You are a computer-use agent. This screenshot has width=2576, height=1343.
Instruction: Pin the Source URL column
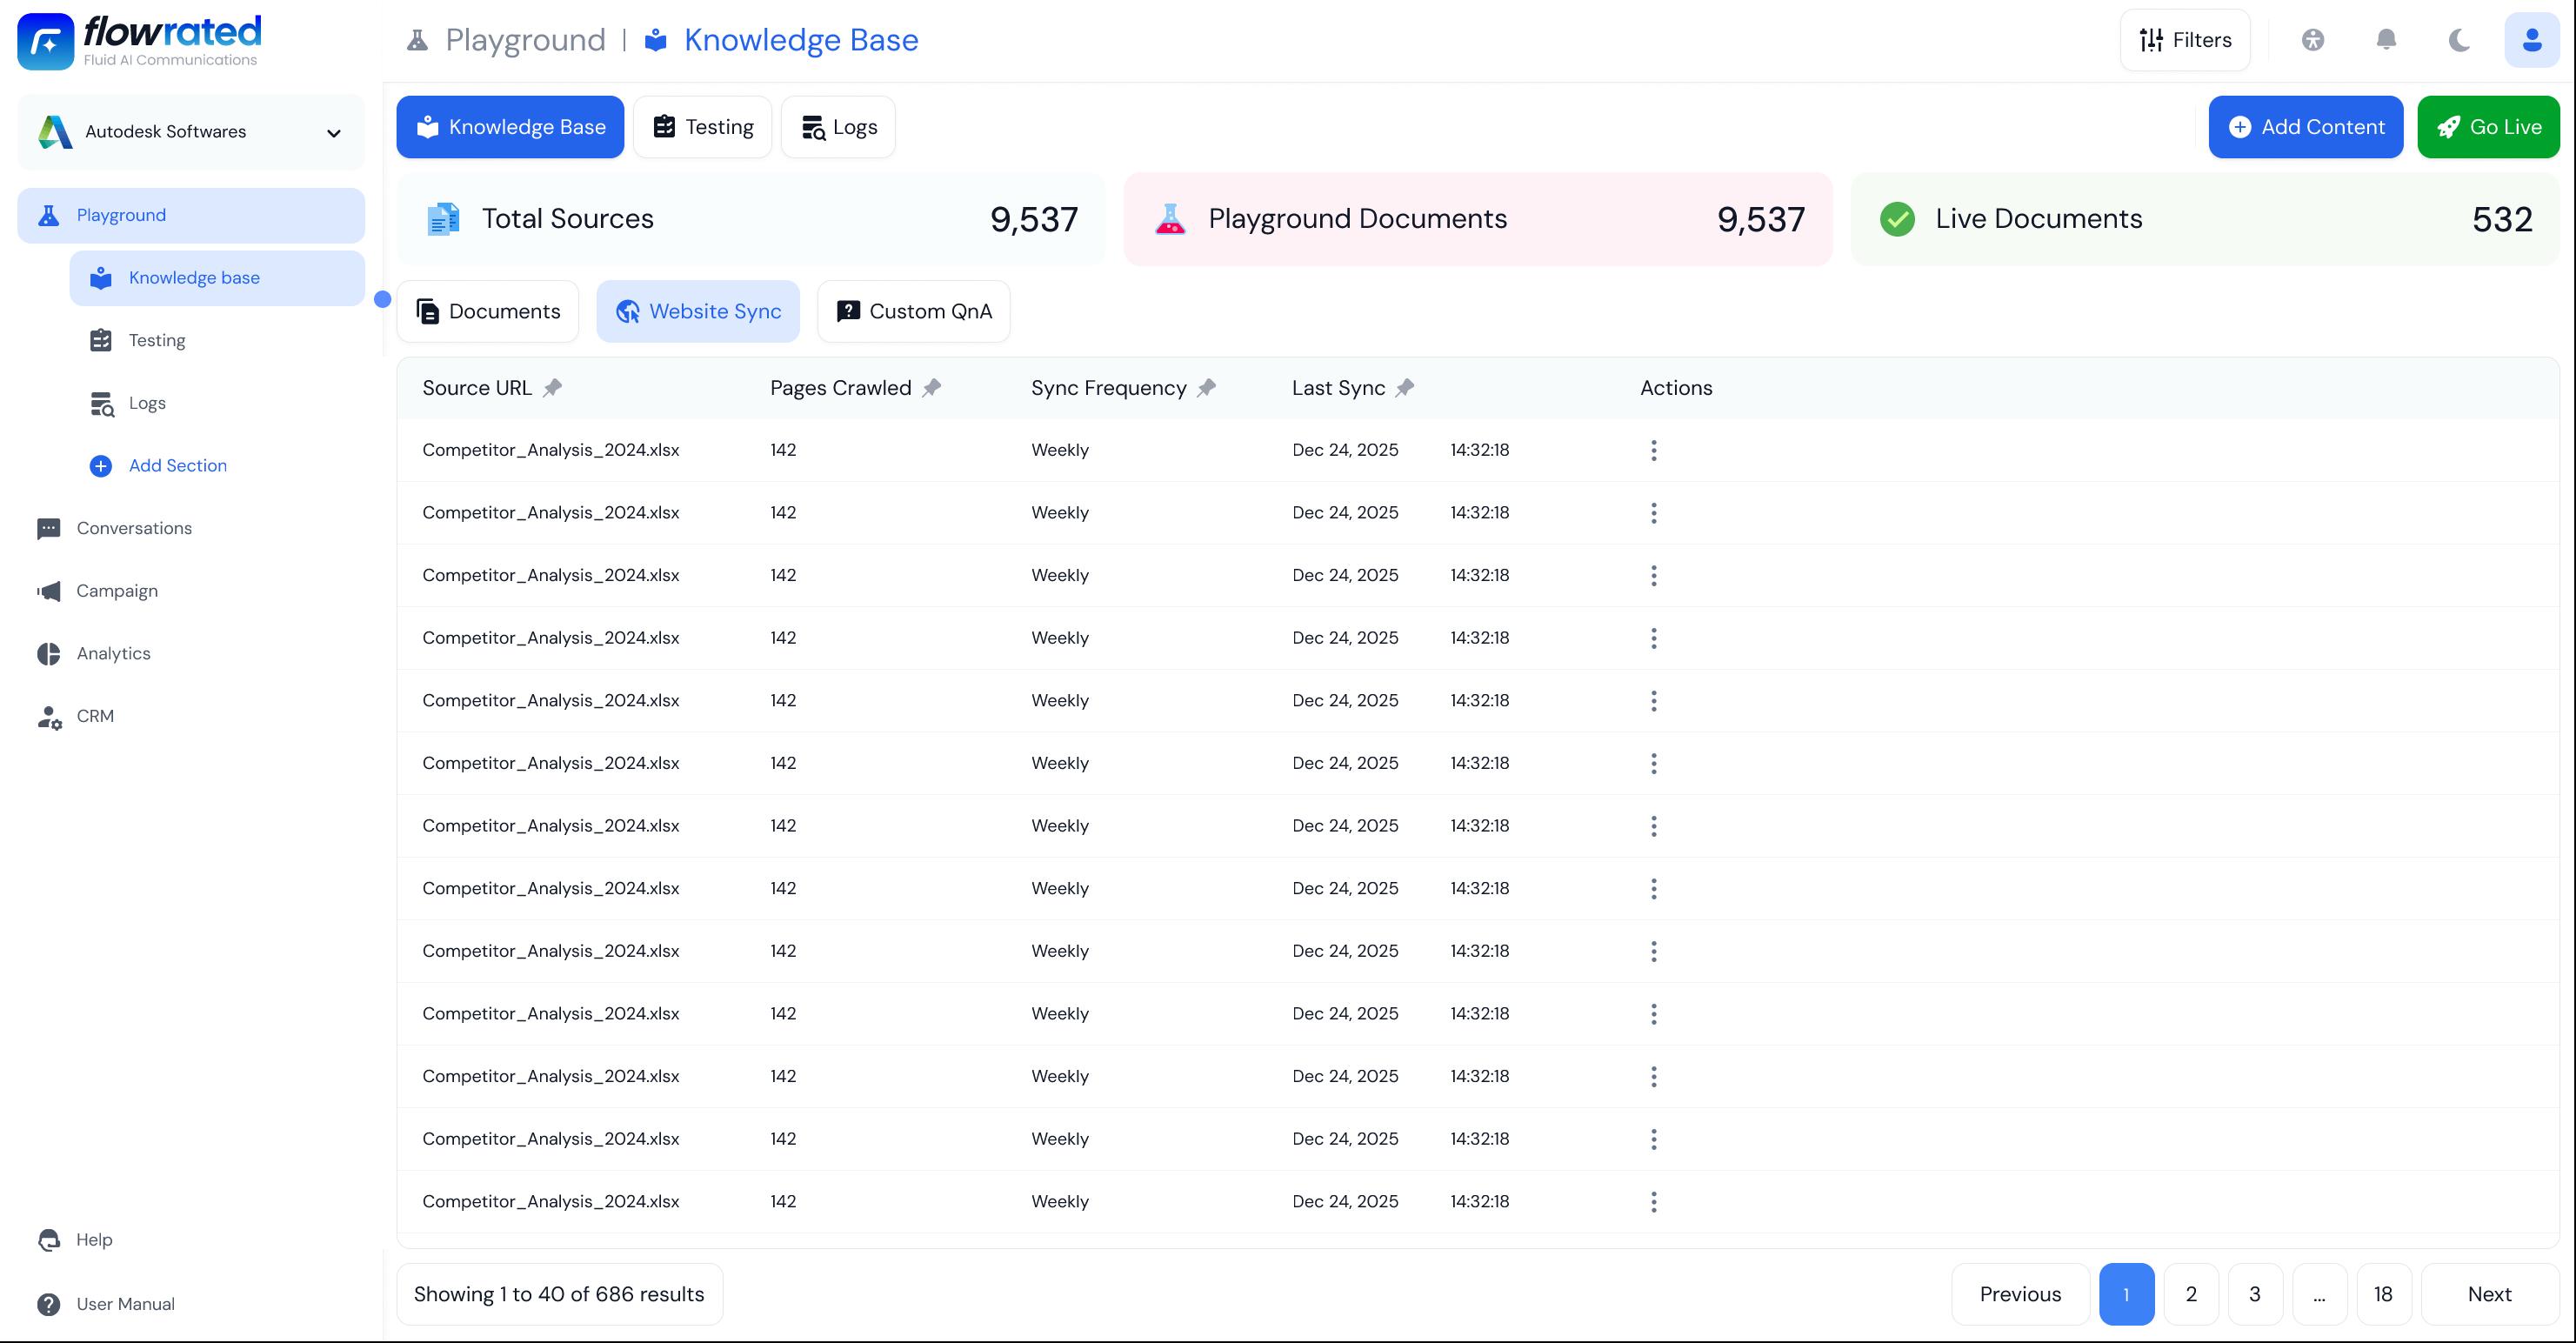[x=552, y=388]
